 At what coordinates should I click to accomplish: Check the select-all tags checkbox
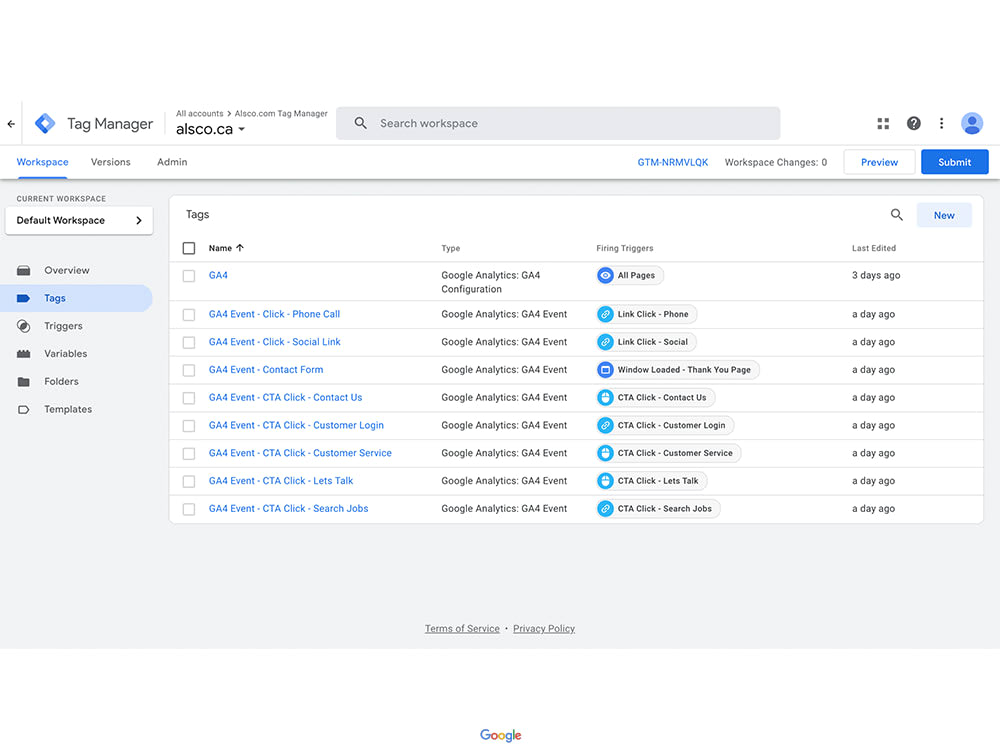tap(188, 248)
